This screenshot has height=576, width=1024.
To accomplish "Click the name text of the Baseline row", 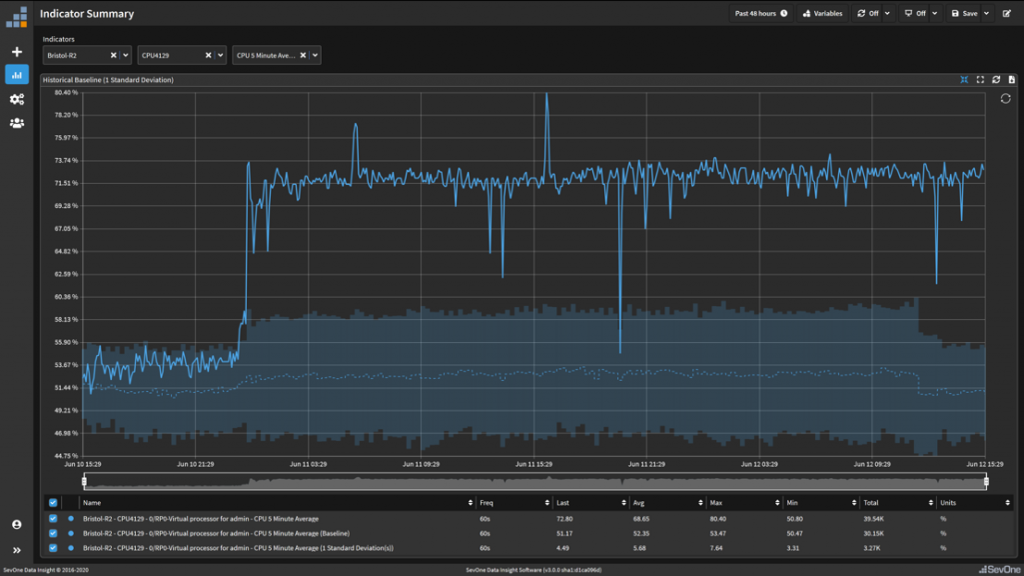I will tap(216, 534).
